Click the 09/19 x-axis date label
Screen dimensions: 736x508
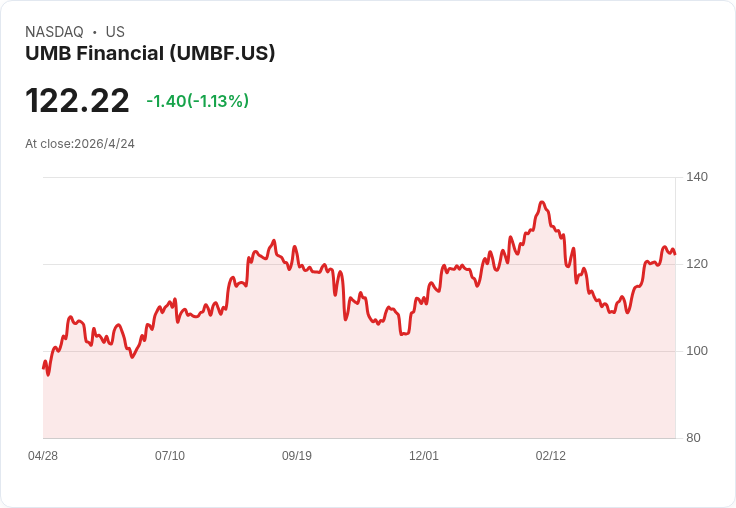pyautogui.click(x=297, y=455)
